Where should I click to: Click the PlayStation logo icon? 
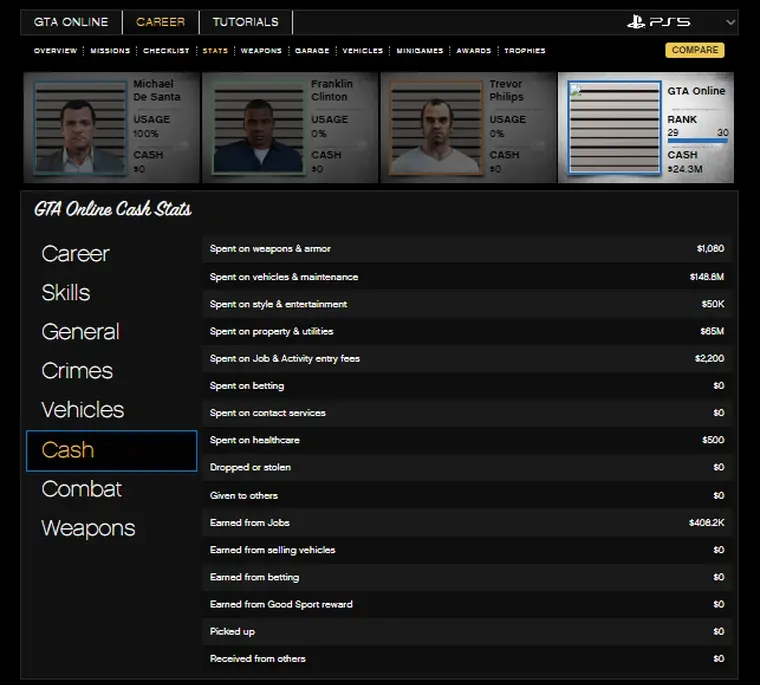(637, 22)
